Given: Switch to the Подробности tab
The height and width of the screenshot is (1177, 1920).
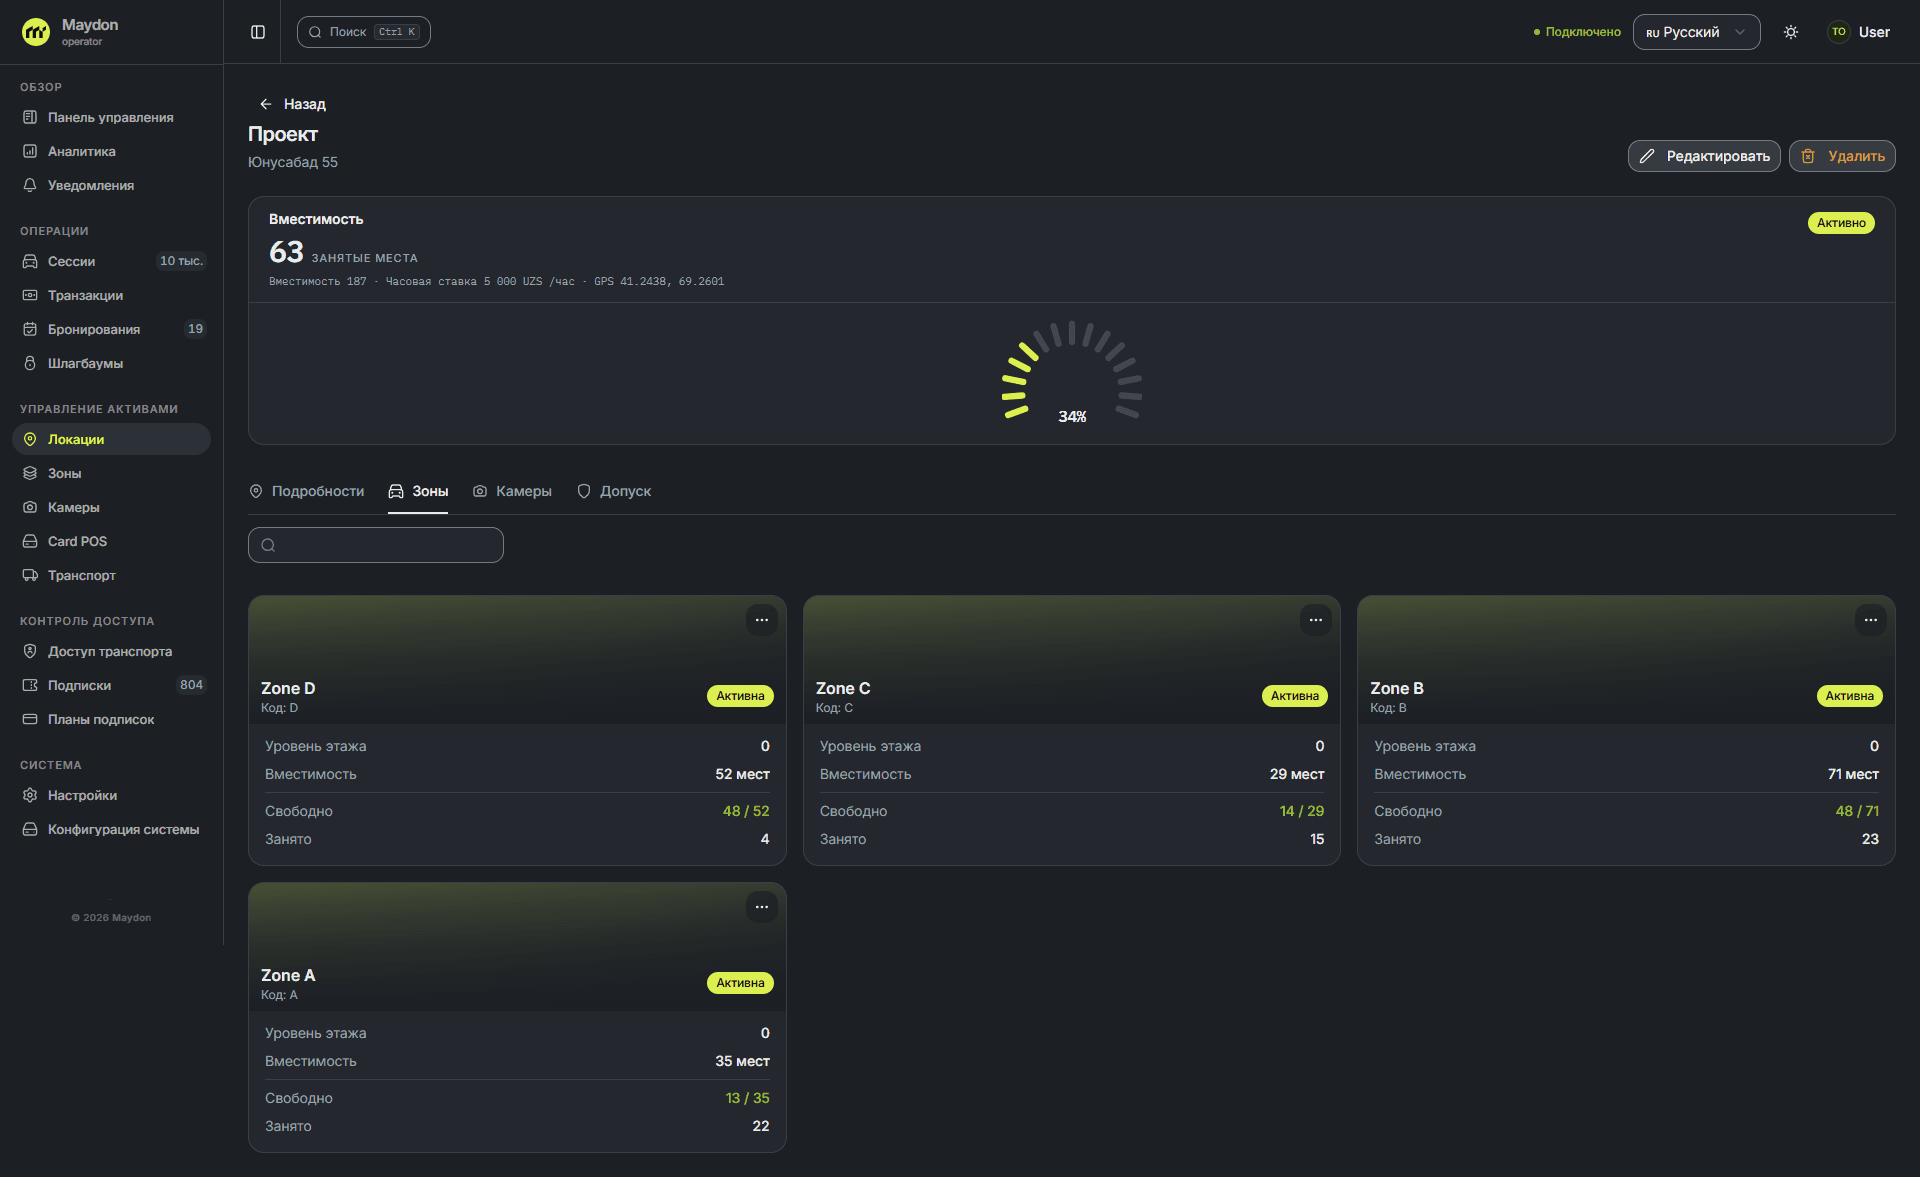Looking at the screenshot, I should [x=306, y=492].
